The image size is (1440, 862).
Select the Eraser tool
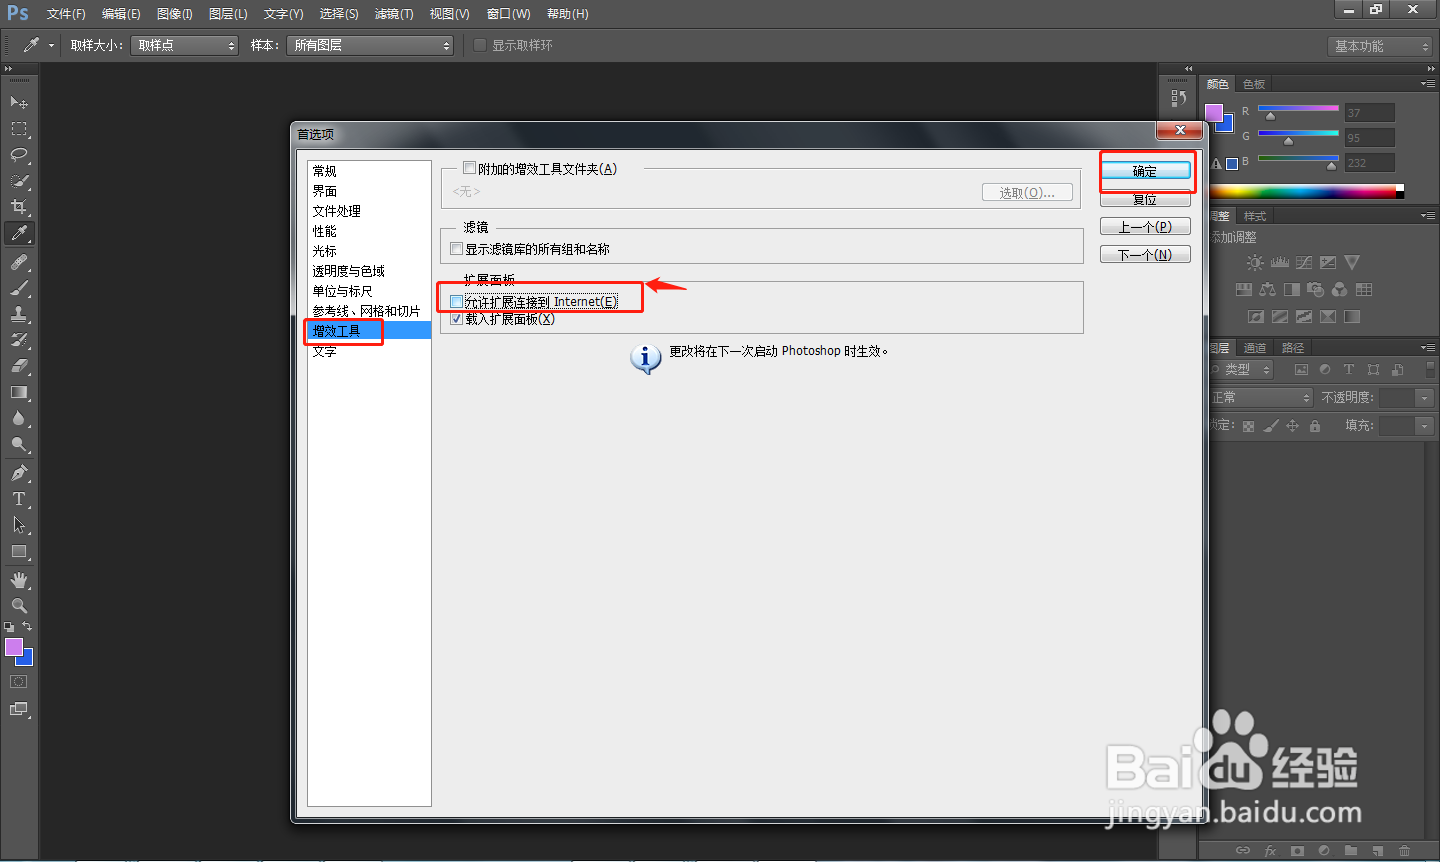[x=19, y=366]
